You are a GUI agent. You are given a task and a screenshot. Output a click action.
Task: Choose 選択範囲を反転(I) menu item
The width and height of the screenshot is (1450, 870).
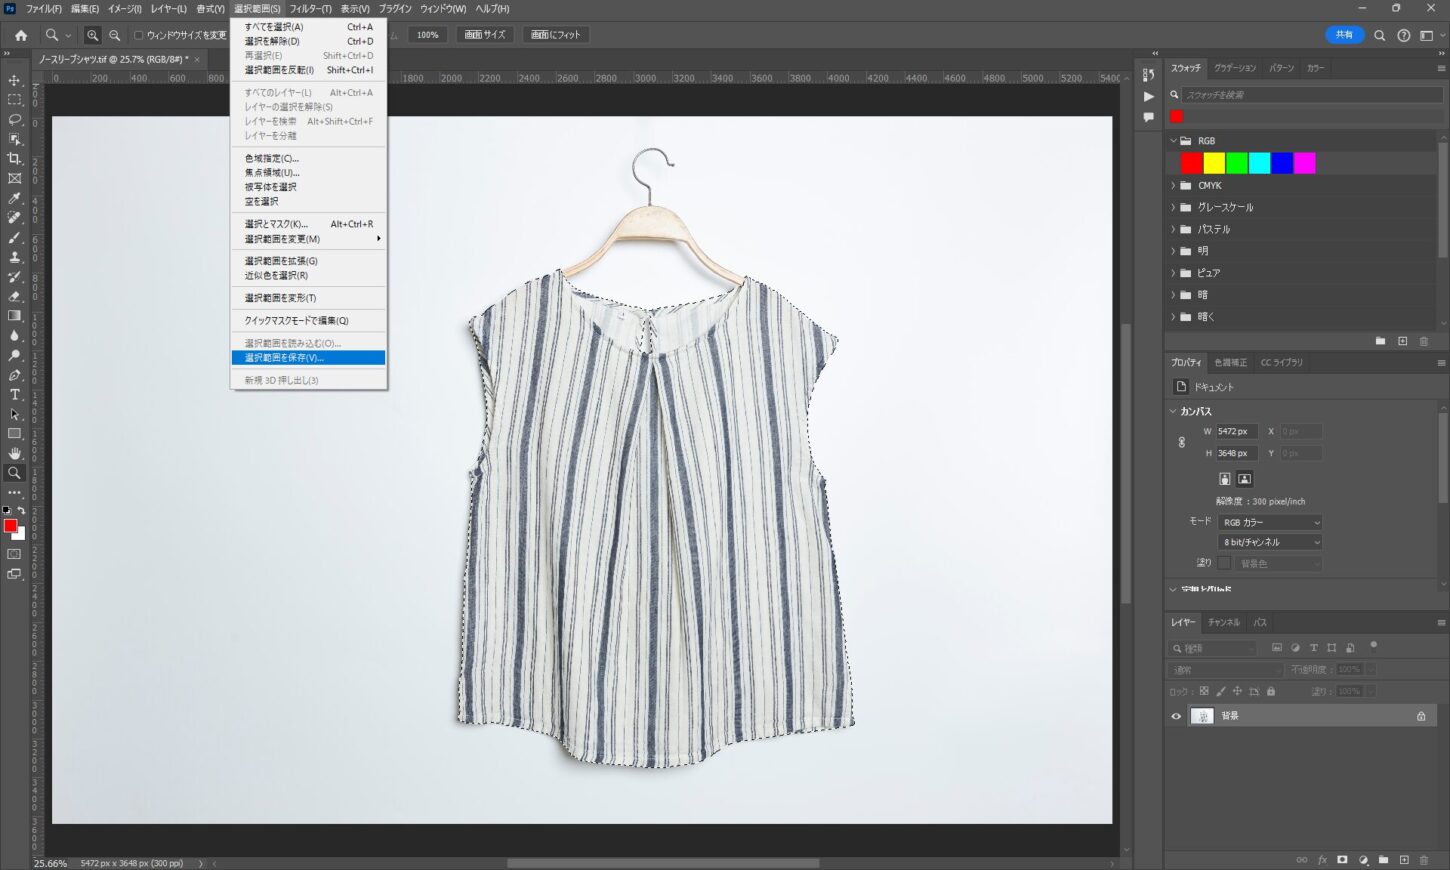click(308, 70)
